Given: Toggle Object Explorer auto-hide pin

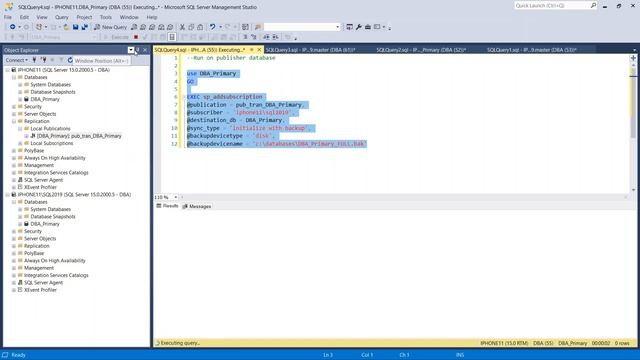Looking at the screenshot, I should 138,50.
